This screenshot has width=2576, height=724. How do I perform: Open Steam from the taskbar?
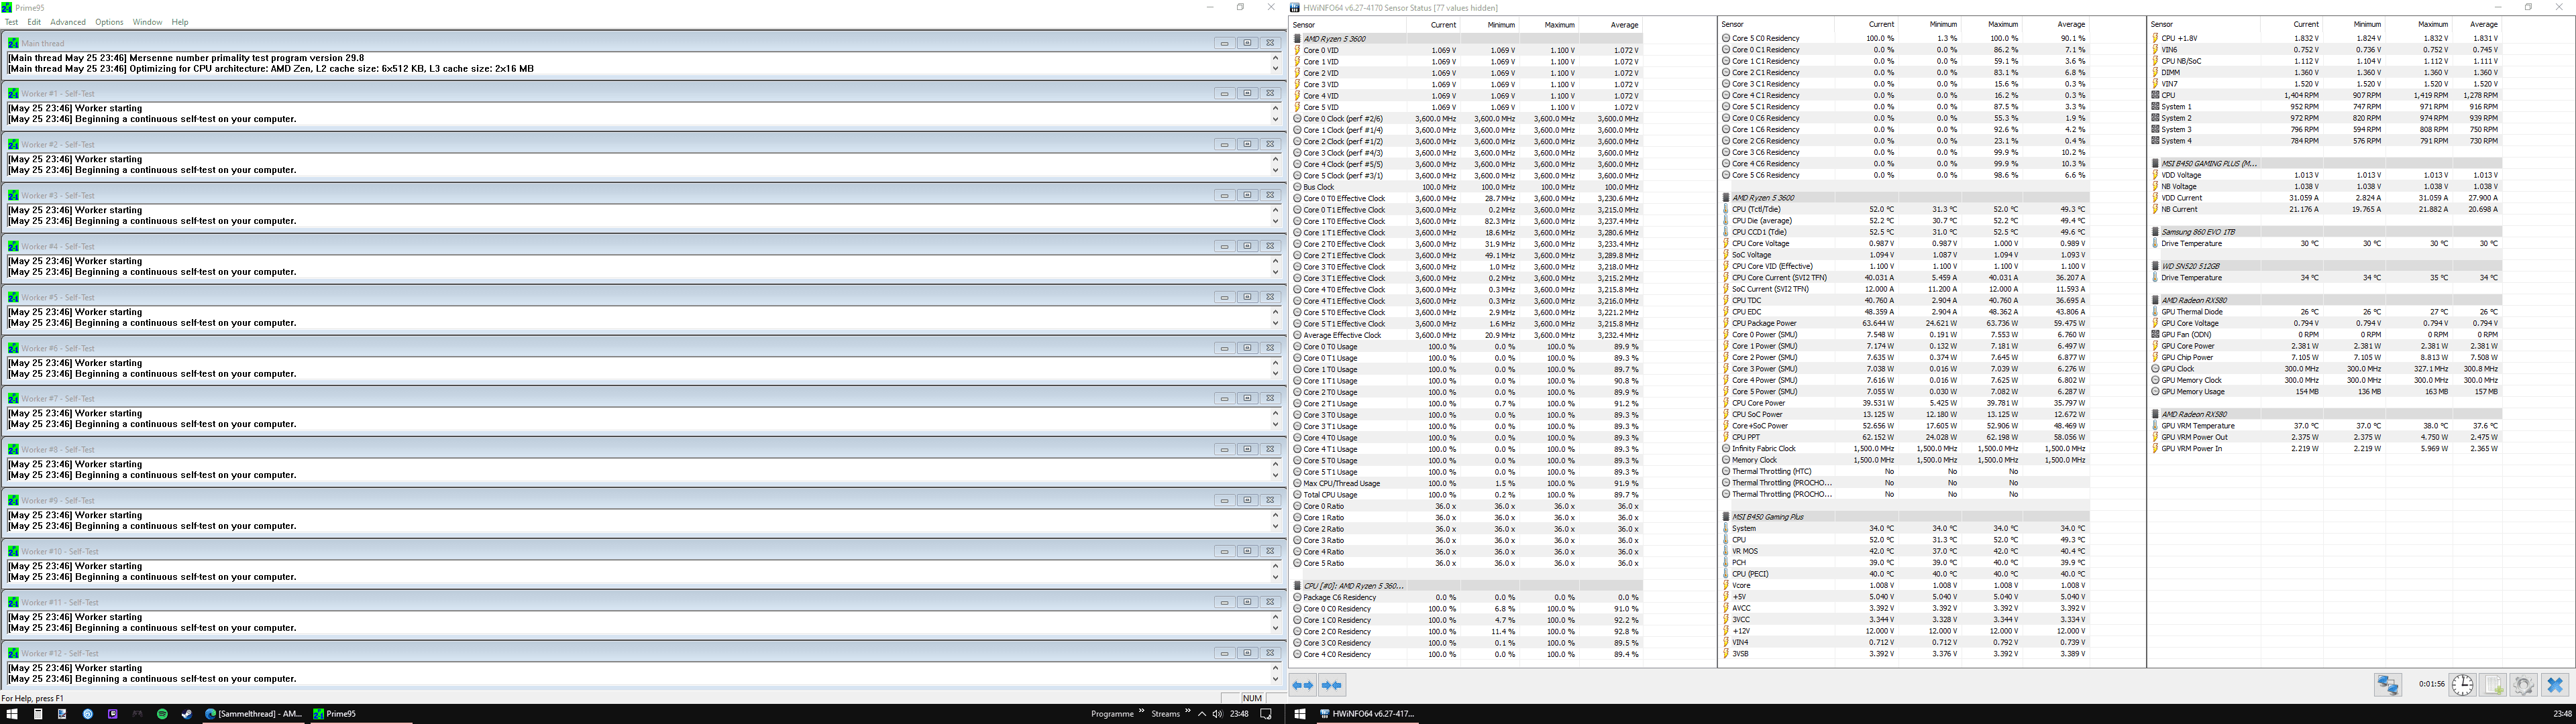(187, 714)
